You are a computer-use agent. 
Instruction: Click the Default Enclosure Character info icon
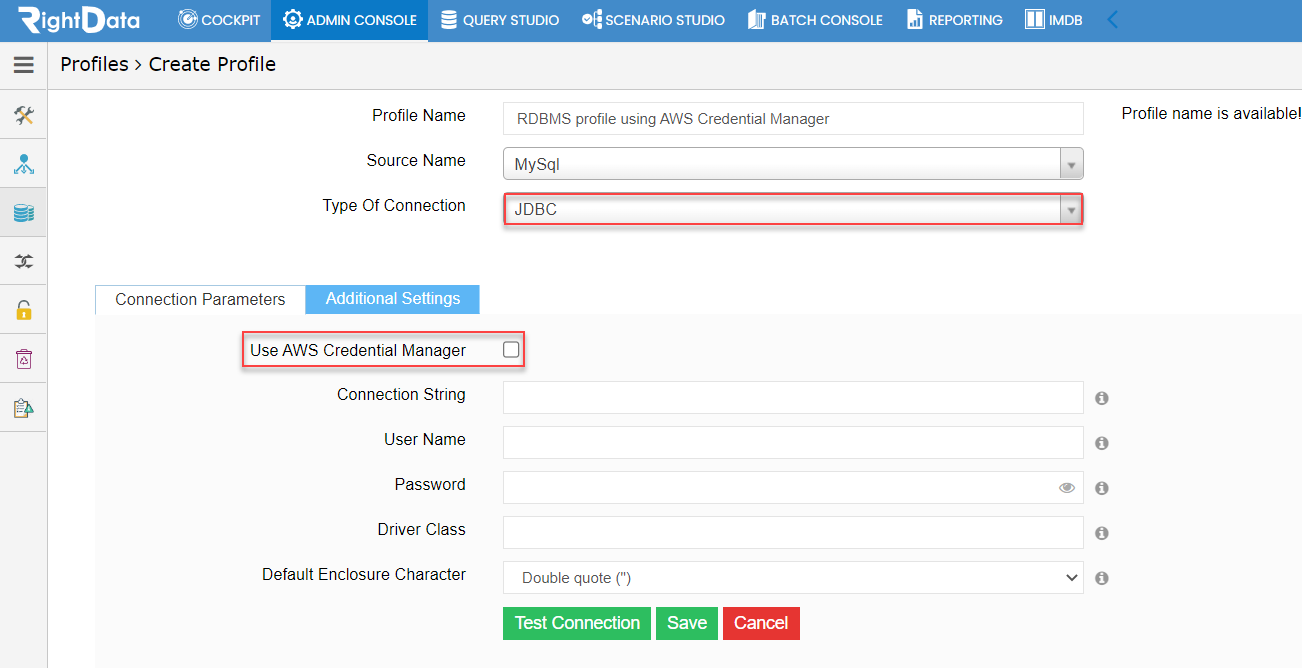[1102, 578]
